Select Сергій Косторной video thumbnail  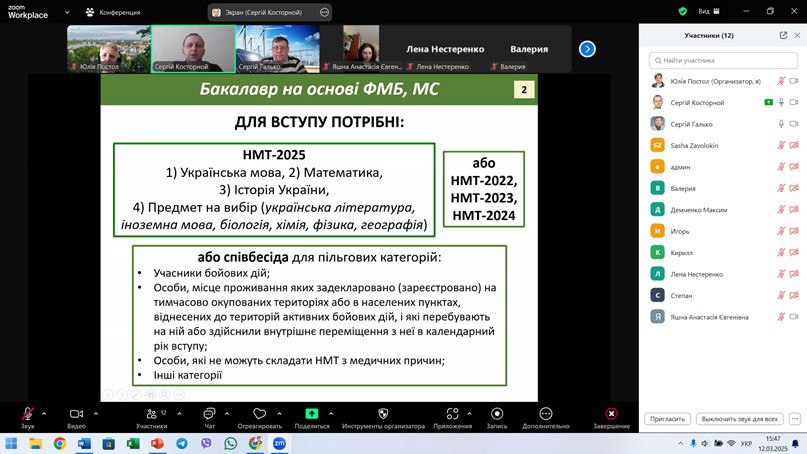click(194, 49)
